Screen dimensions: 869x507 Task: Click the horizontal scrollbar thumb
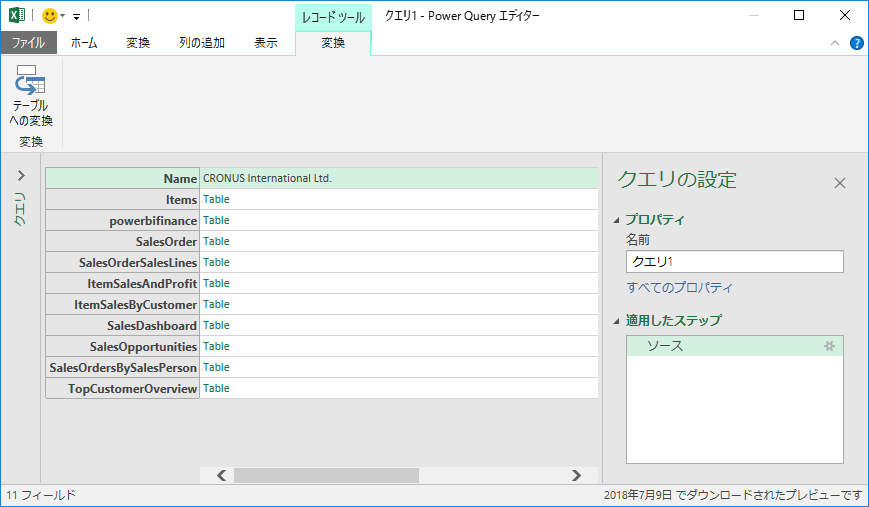tap(326, 475)
